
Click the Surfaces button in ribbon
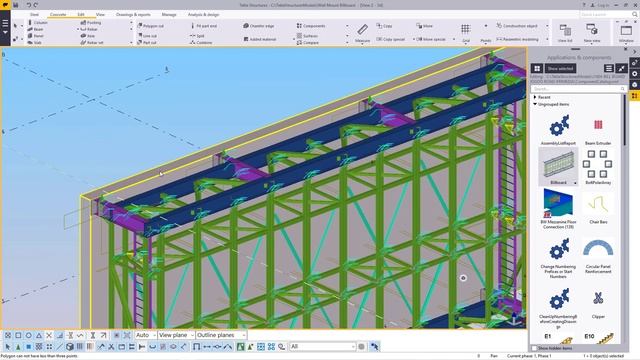point(307,36)
